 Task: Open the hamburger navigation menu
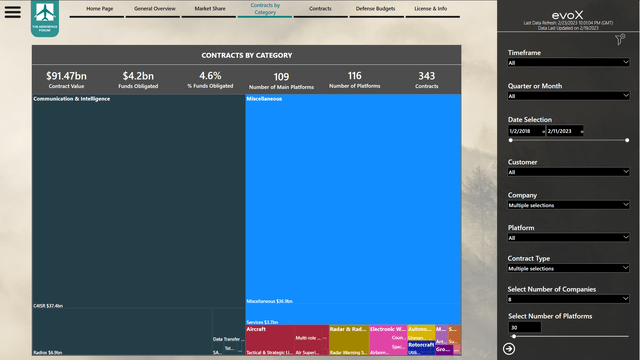point(13,11)
